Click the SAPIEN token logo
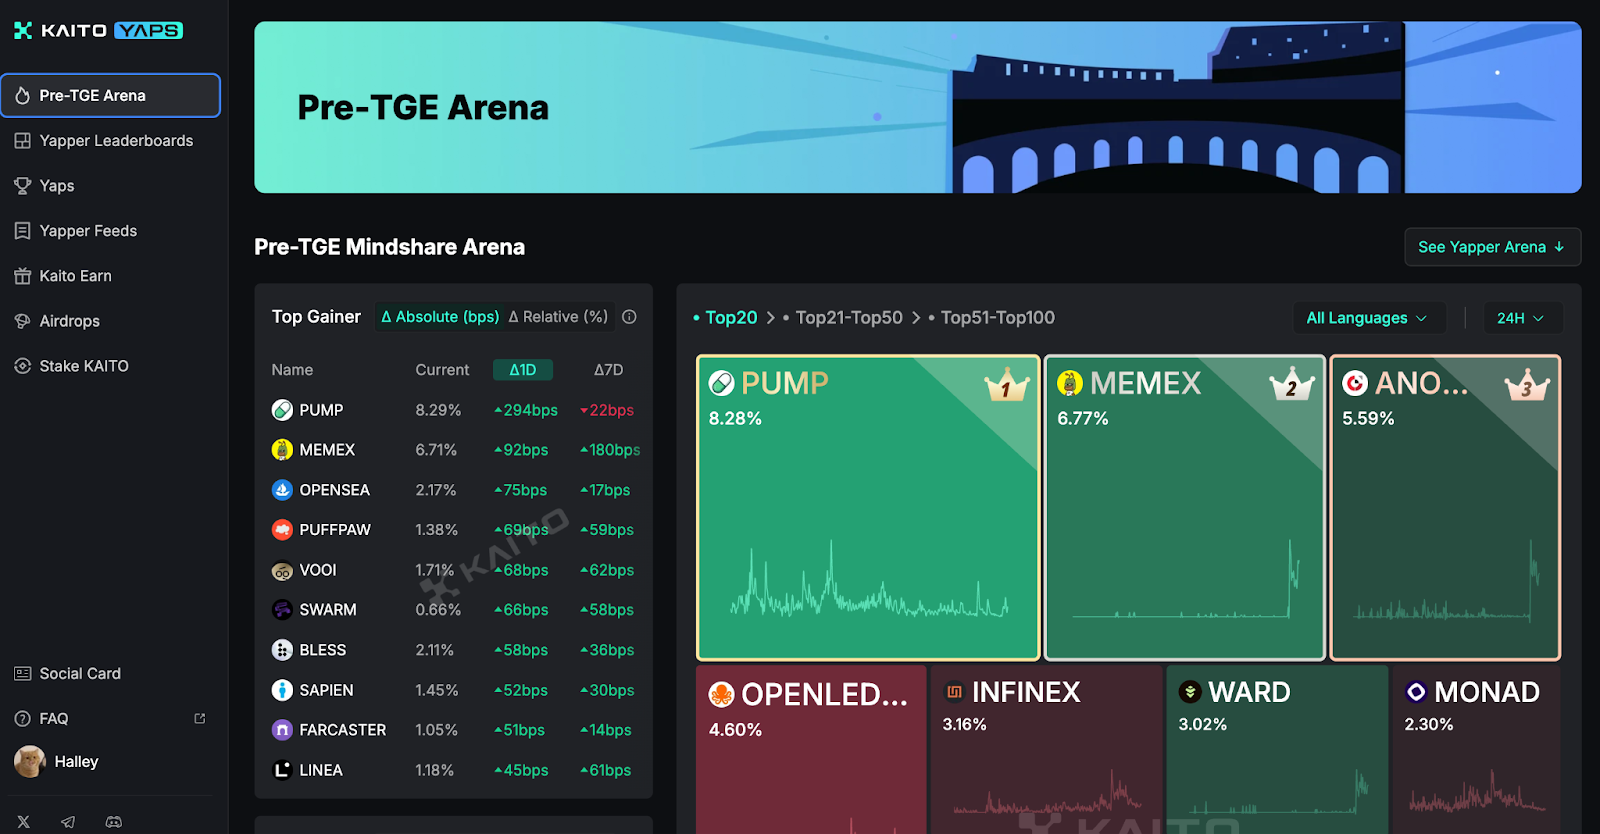The image size is (1600, 834). tap(282, 690)
